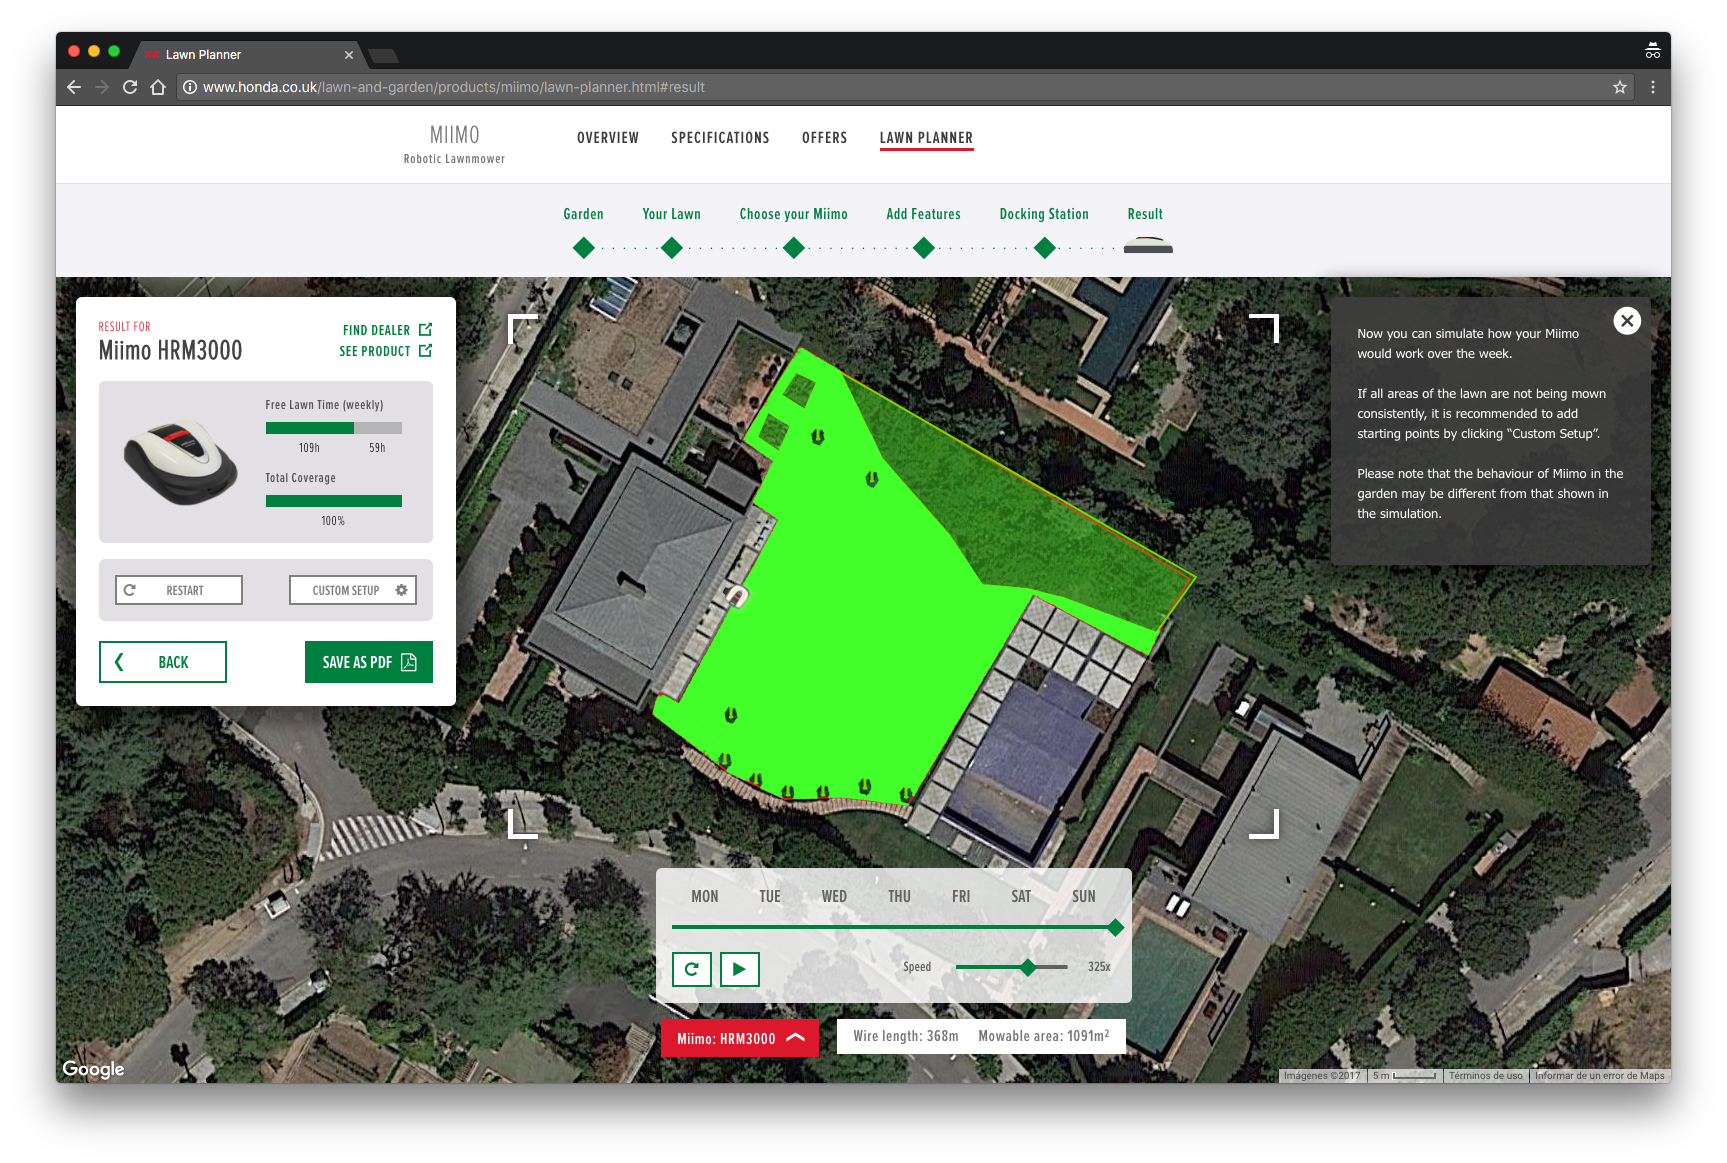Expand the Miimo: HRM3000 model selector
Image resolution: width=1727 pixels, height=1163 pixels.
[740, 1038]
